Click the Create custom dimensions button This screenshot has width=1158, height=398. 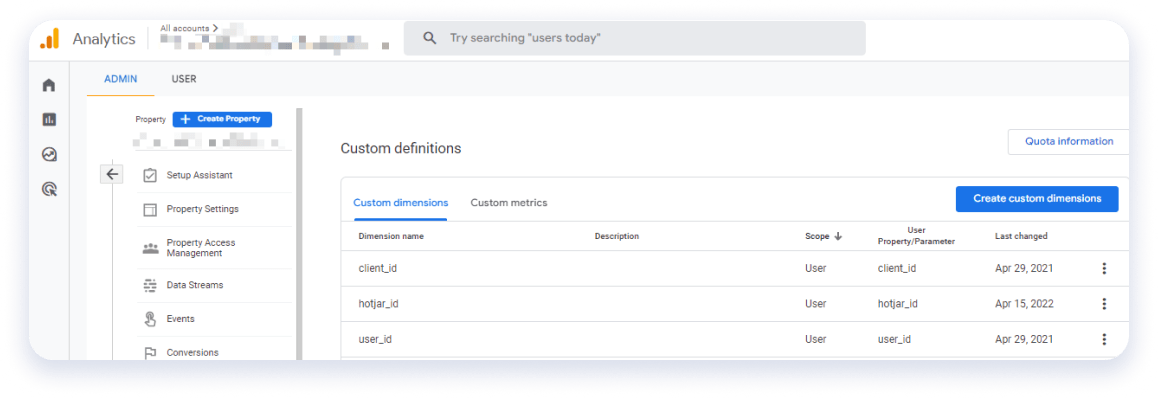point(1037,199)
